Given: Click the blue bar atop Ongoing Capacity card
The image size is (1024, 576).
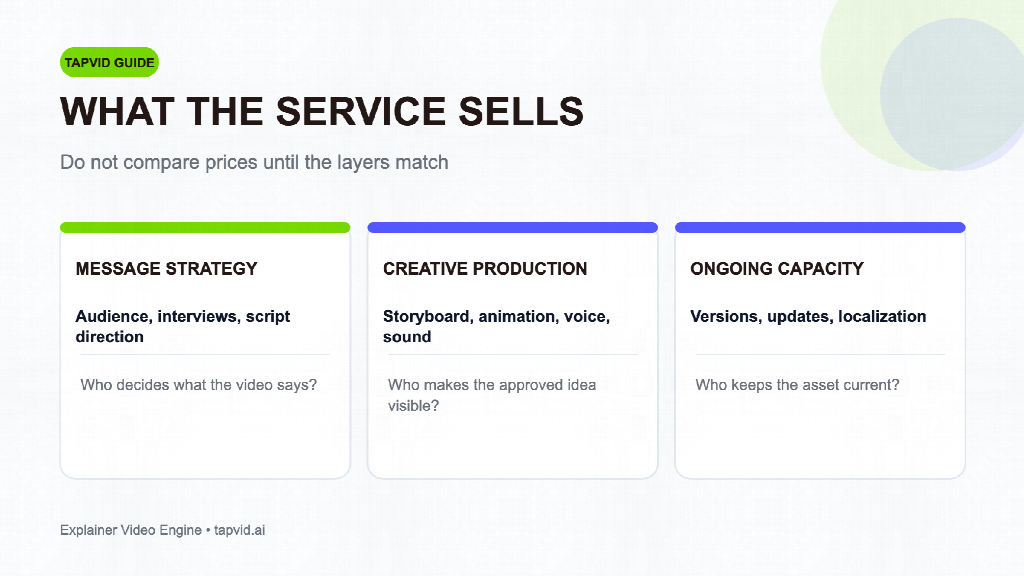Looking at the screenshot, I should coord(820,227).
